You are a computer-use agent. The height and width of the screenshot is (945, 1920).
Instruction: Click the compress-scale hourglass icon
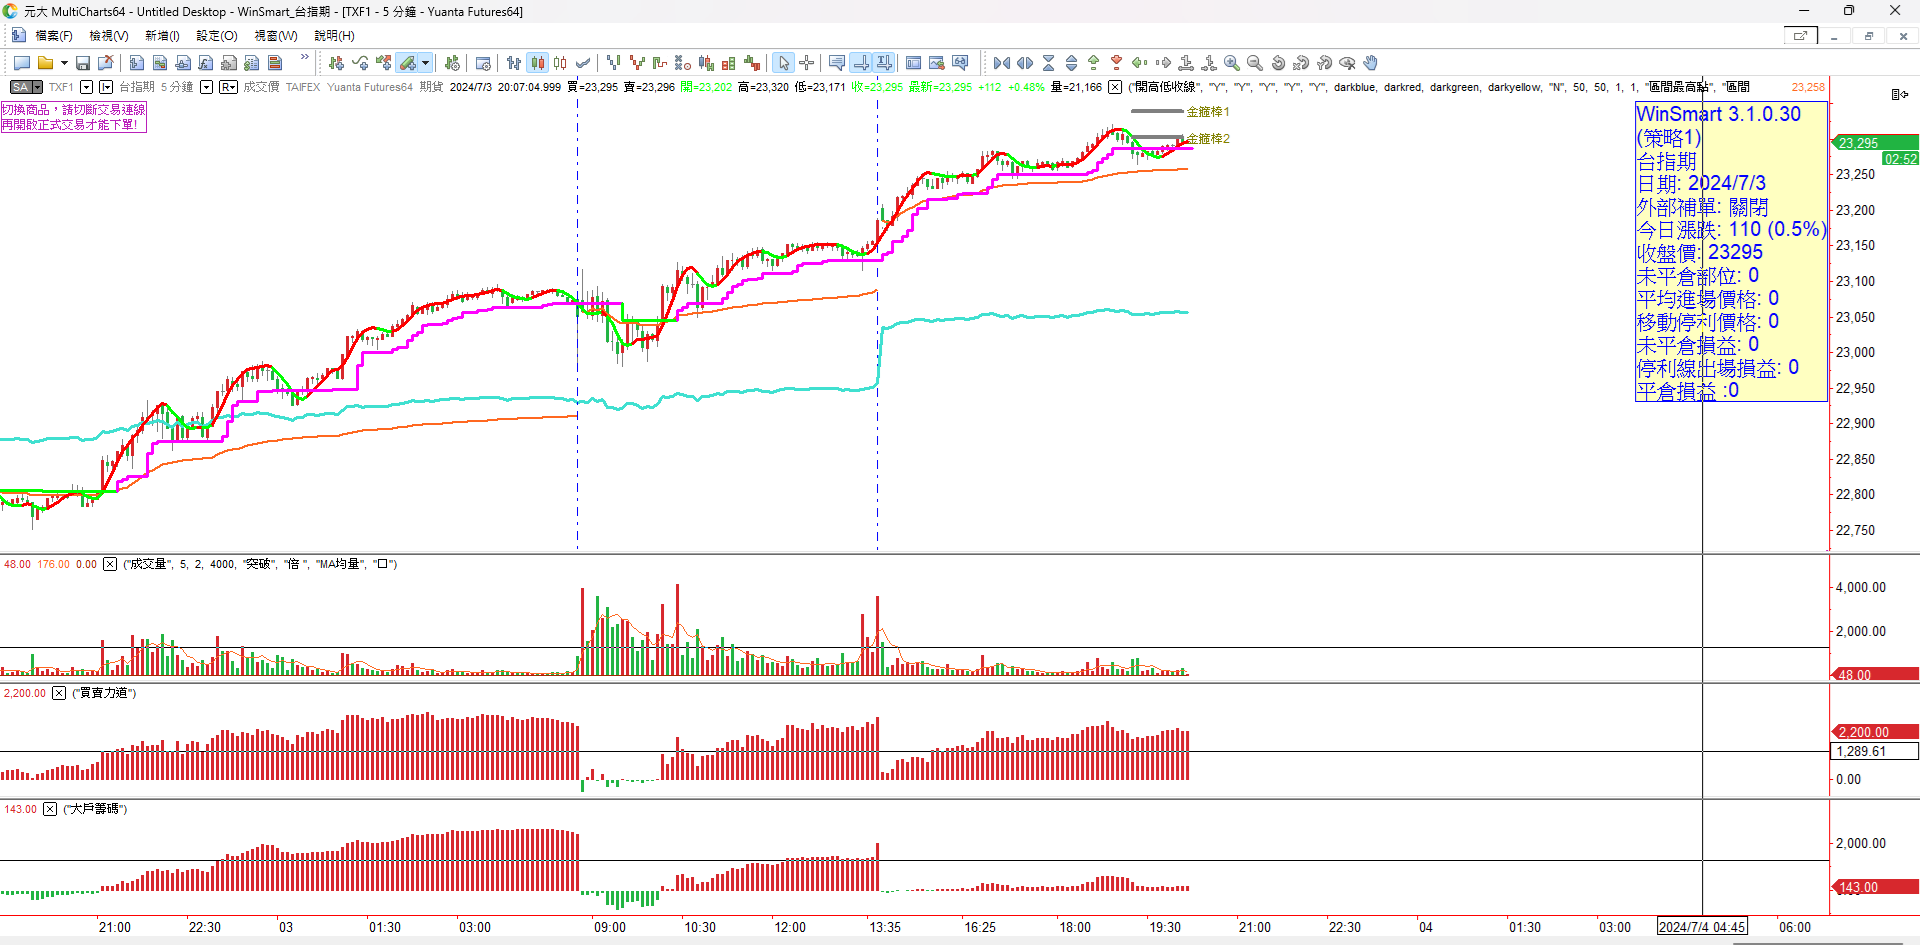pyautogui.click(x=1048, y=63)
